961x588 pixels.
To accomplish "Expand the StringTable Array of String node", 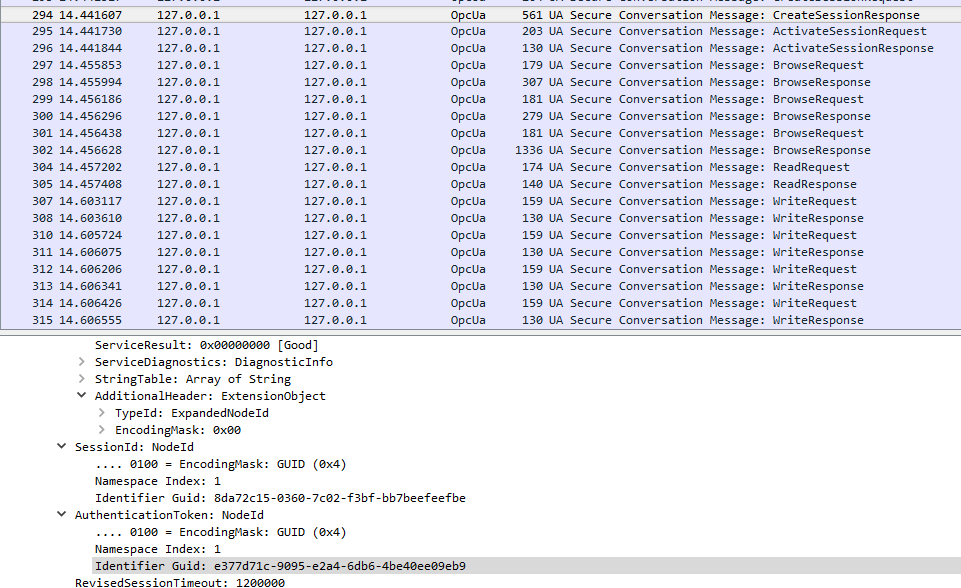I will 80,378.
